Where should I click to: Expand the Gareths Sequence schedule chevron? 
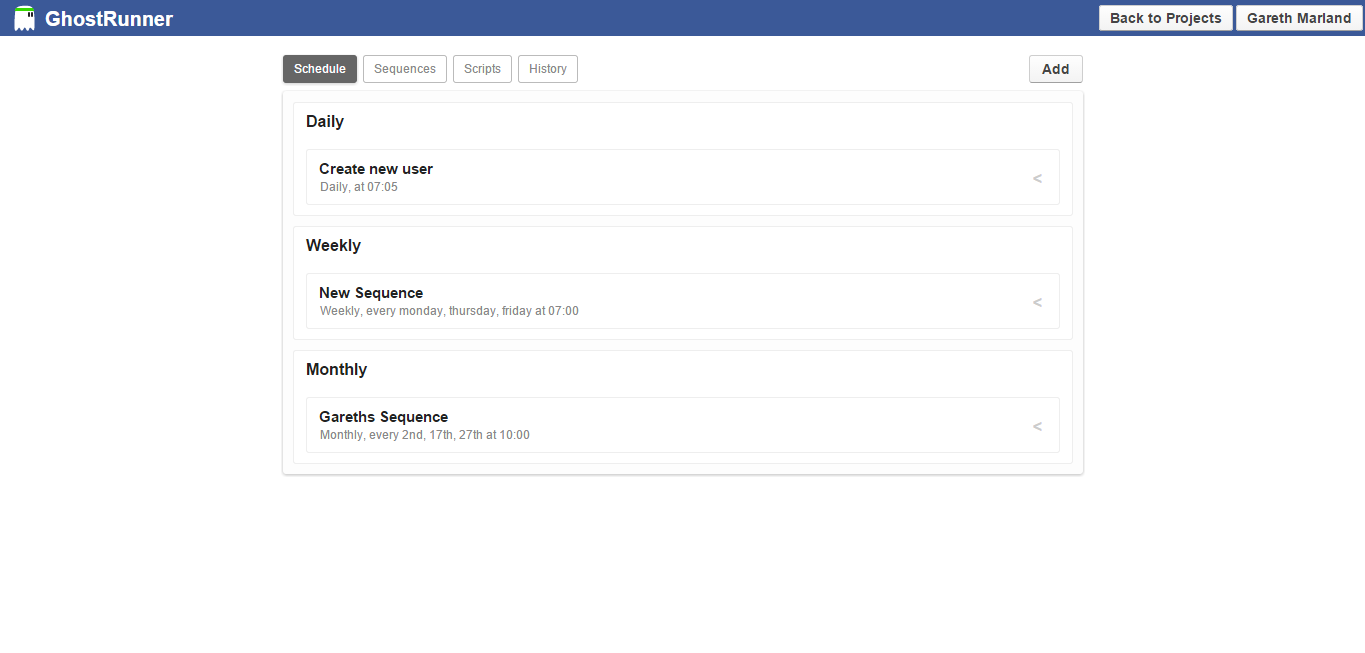pyautogui.click(x=1037, y=425)
